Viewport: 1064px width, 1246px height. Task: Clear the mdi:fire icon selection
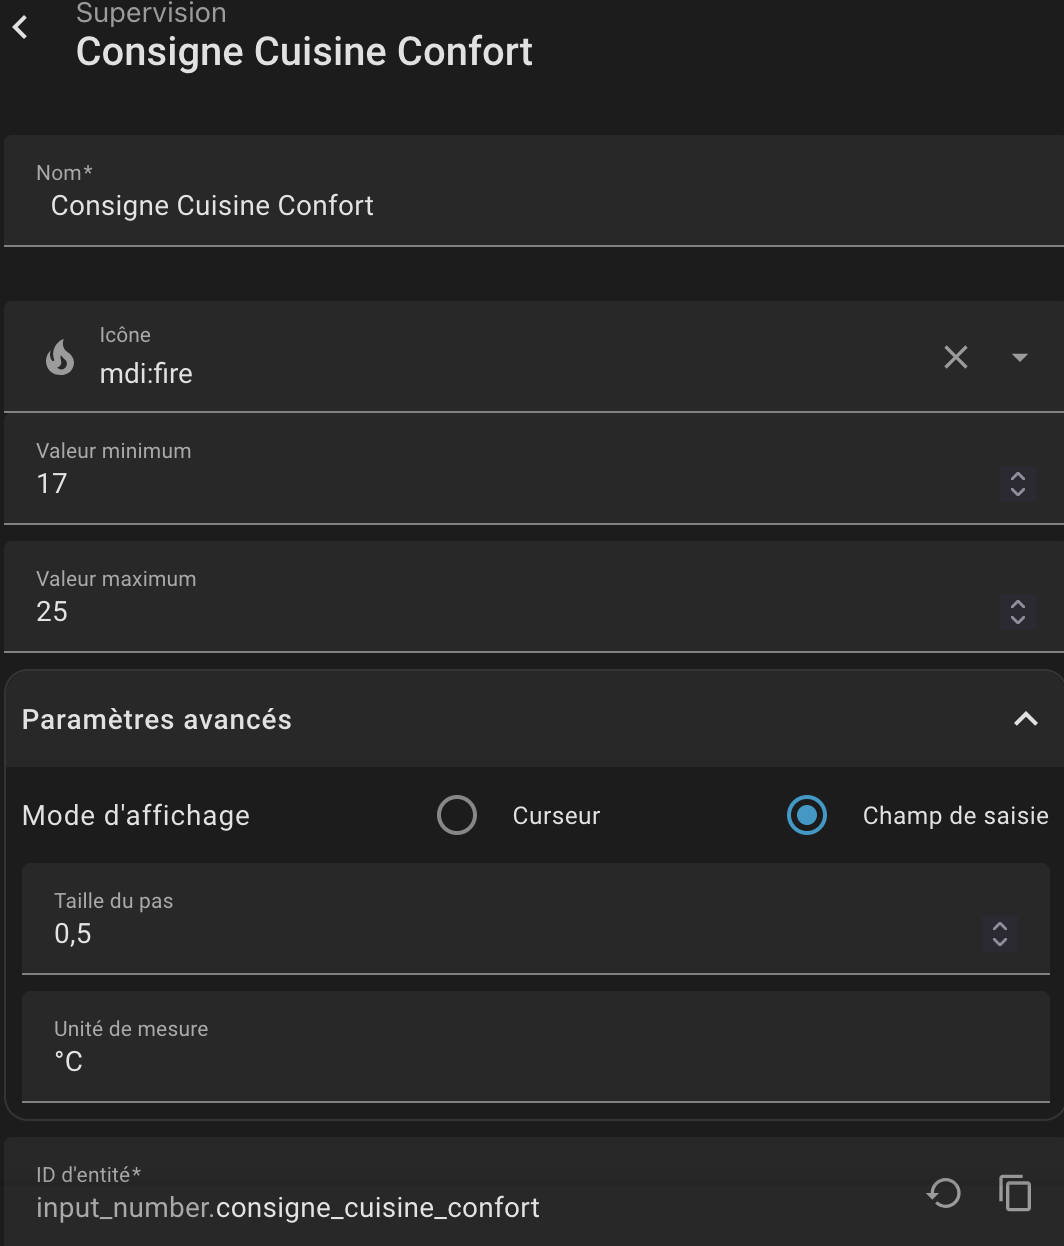[955, 357]
